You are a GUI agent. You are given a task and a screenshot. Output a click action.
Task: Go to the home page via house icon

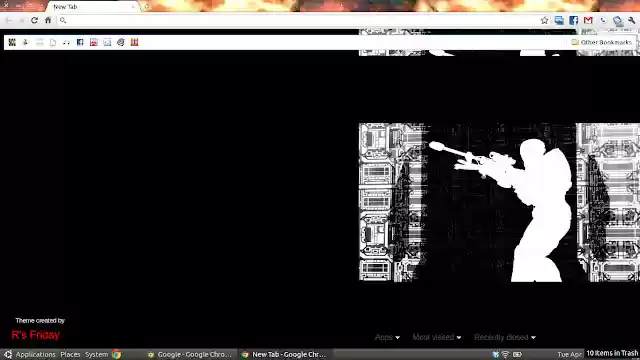tap(48, 20)
